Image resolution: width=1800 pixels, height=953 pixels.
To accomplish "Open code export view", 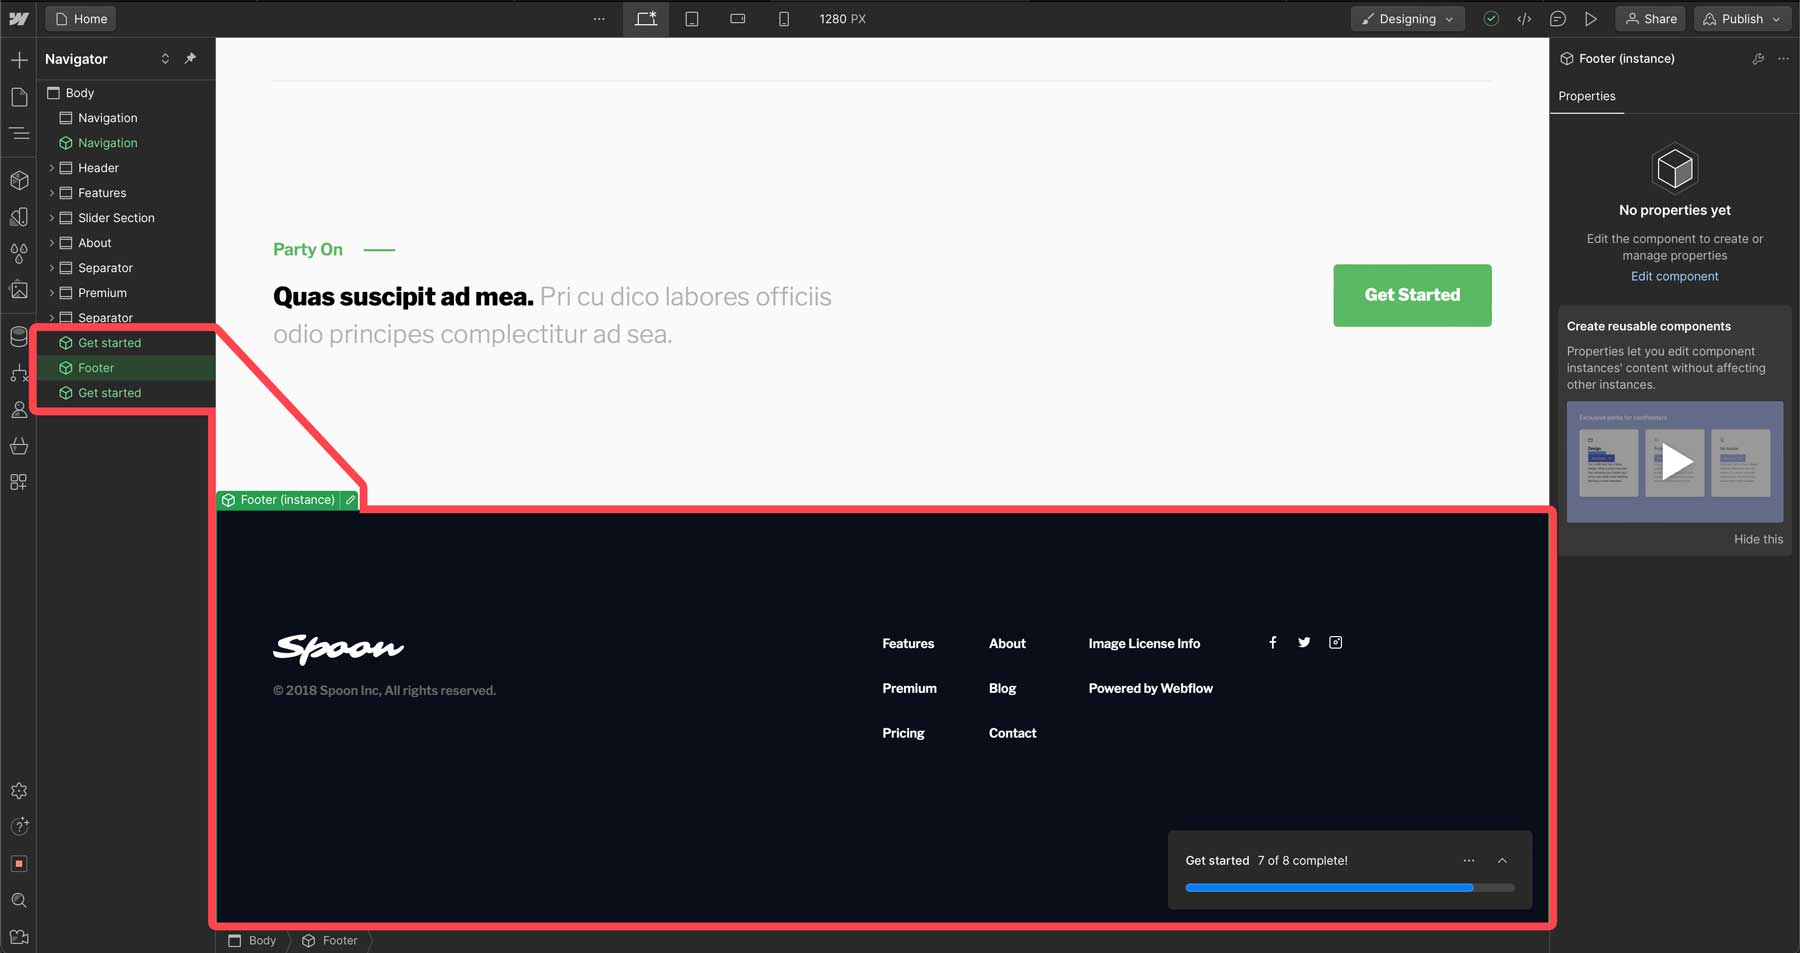I will coord(1524,18).
